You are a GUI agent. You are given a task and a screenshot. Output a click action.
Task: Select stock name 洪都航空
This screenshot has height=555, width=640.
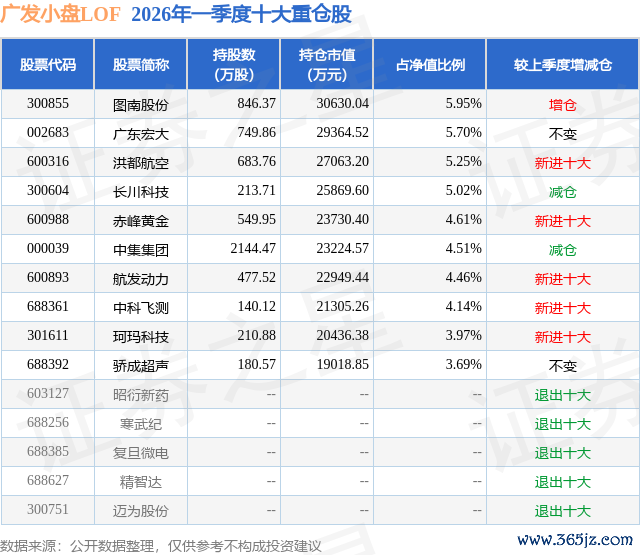pos(141,163)
